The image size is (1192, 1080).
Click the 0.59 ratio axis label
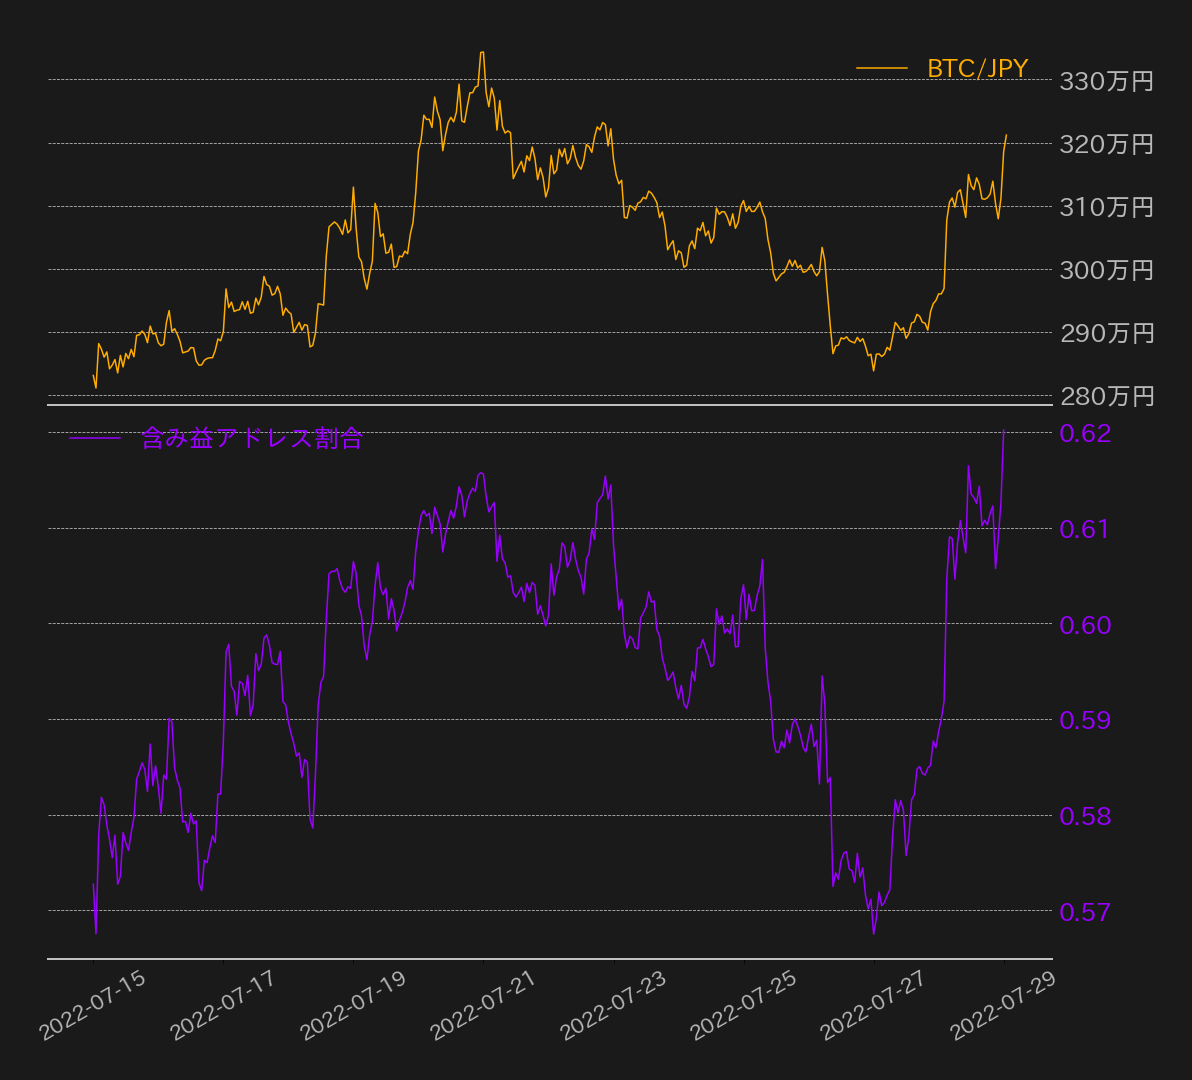(x=1086, y=720)
